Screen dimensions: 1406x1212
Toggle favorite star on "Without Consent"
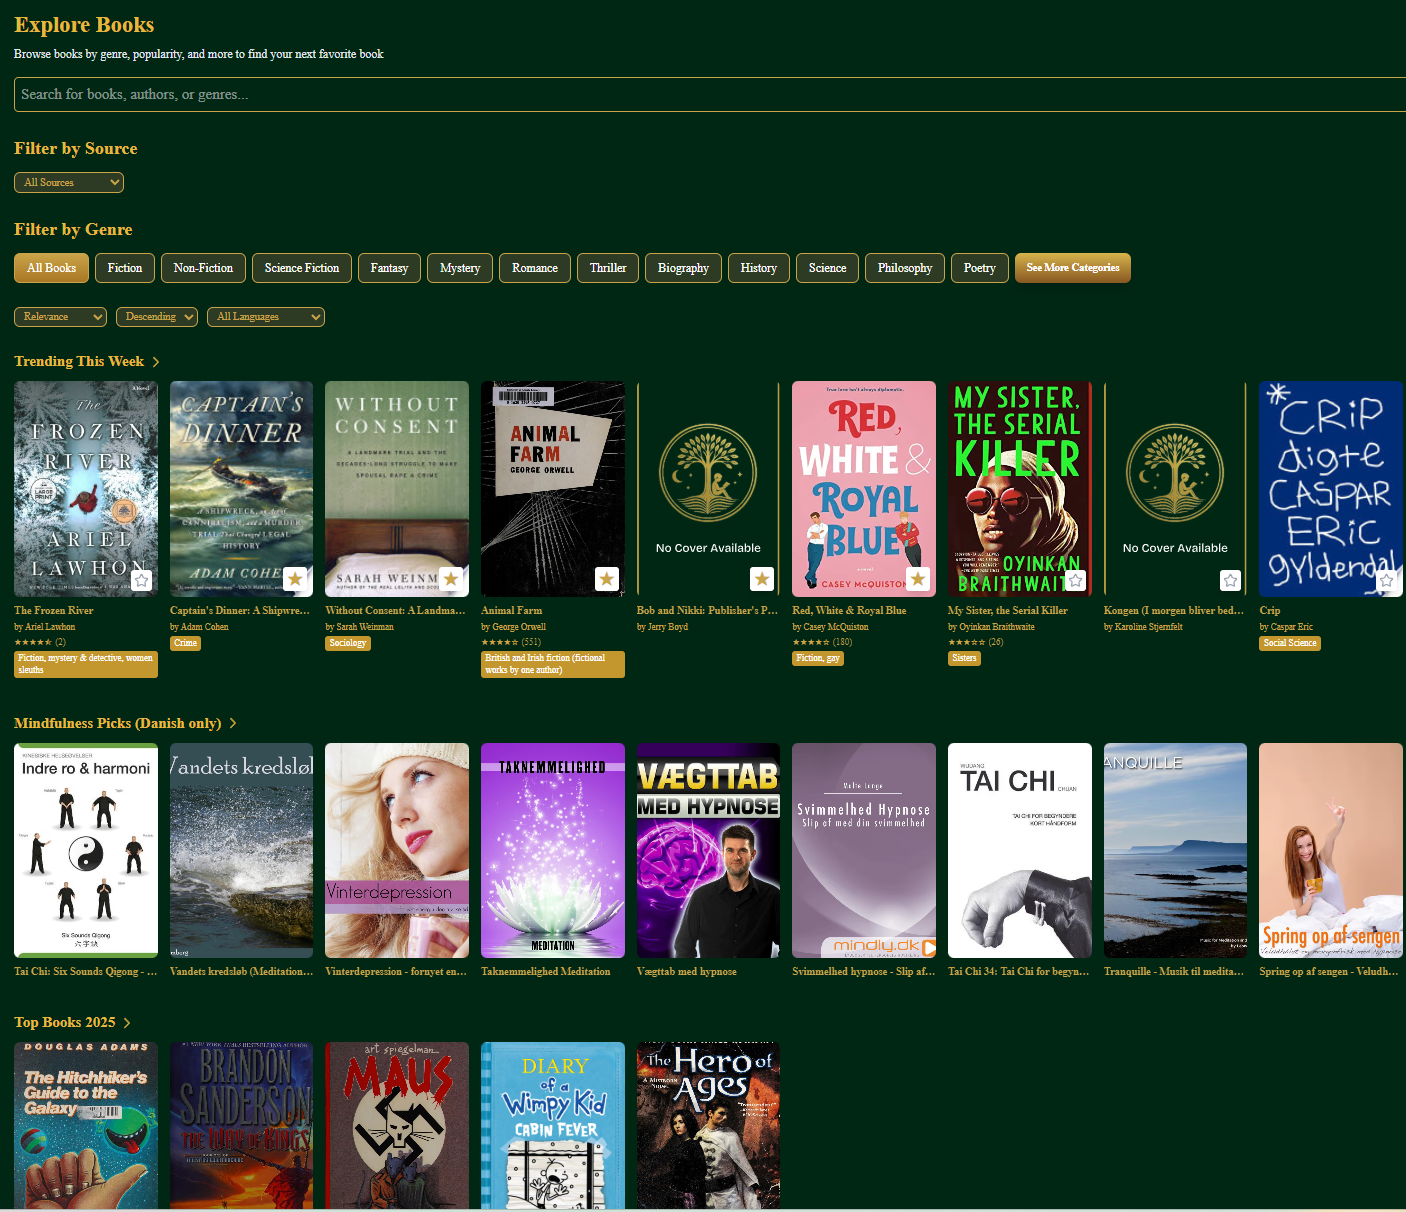[x=450, y=579]
